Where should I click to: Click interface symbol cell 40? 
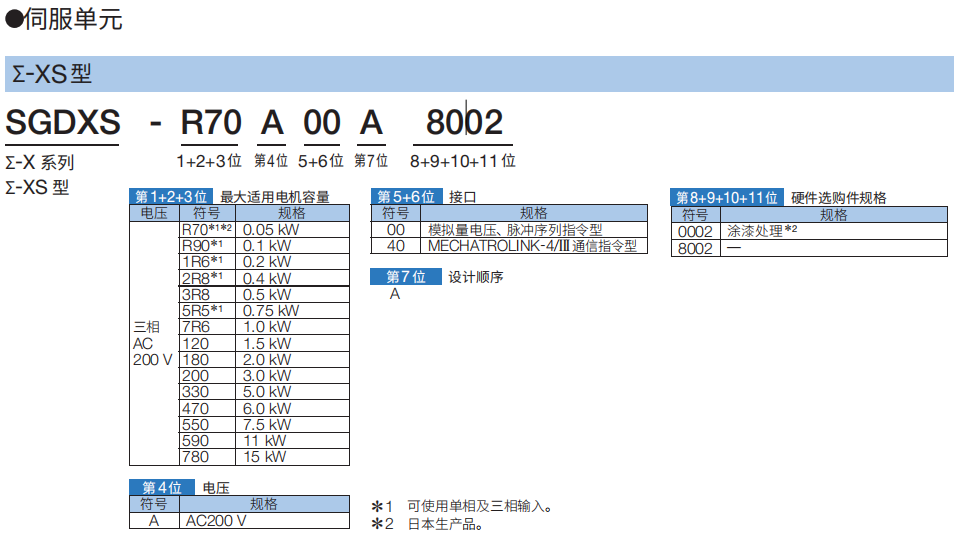[x=395, y=246]
